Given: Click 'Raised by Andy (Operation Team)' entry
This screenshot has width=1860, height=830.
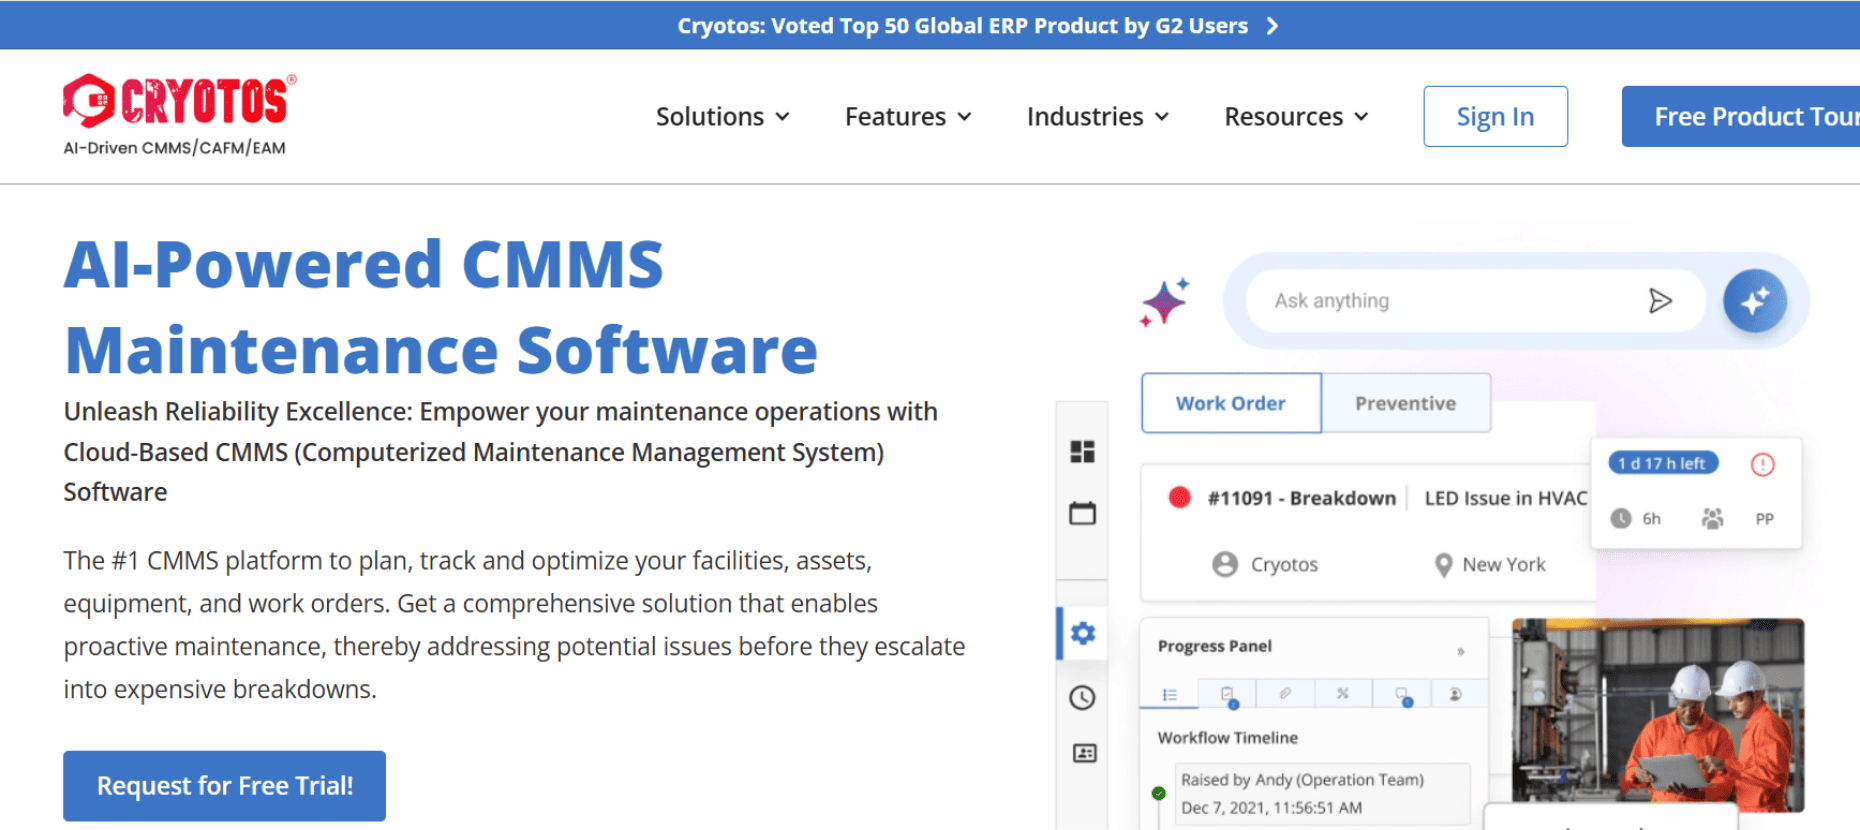Looking at the screenshot, I should tap(1302, 779).
